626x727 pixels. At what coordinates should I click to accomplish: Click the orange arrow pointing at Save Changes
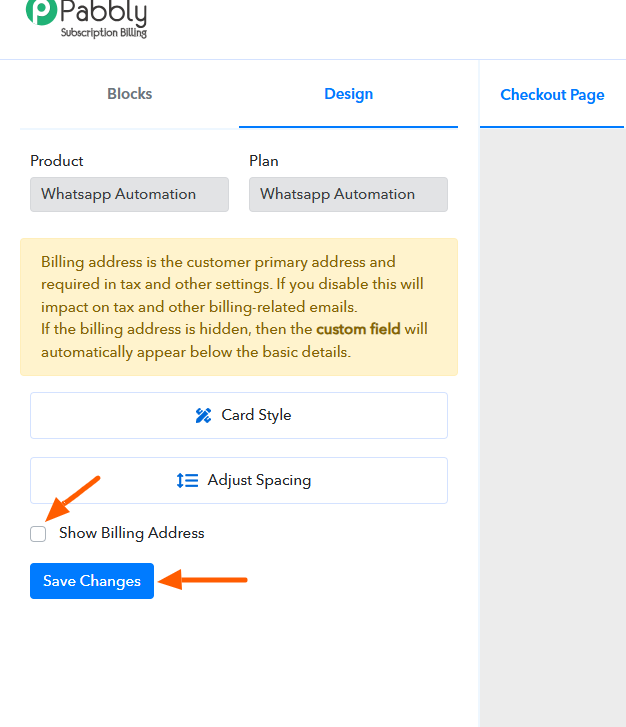point(205,580)
